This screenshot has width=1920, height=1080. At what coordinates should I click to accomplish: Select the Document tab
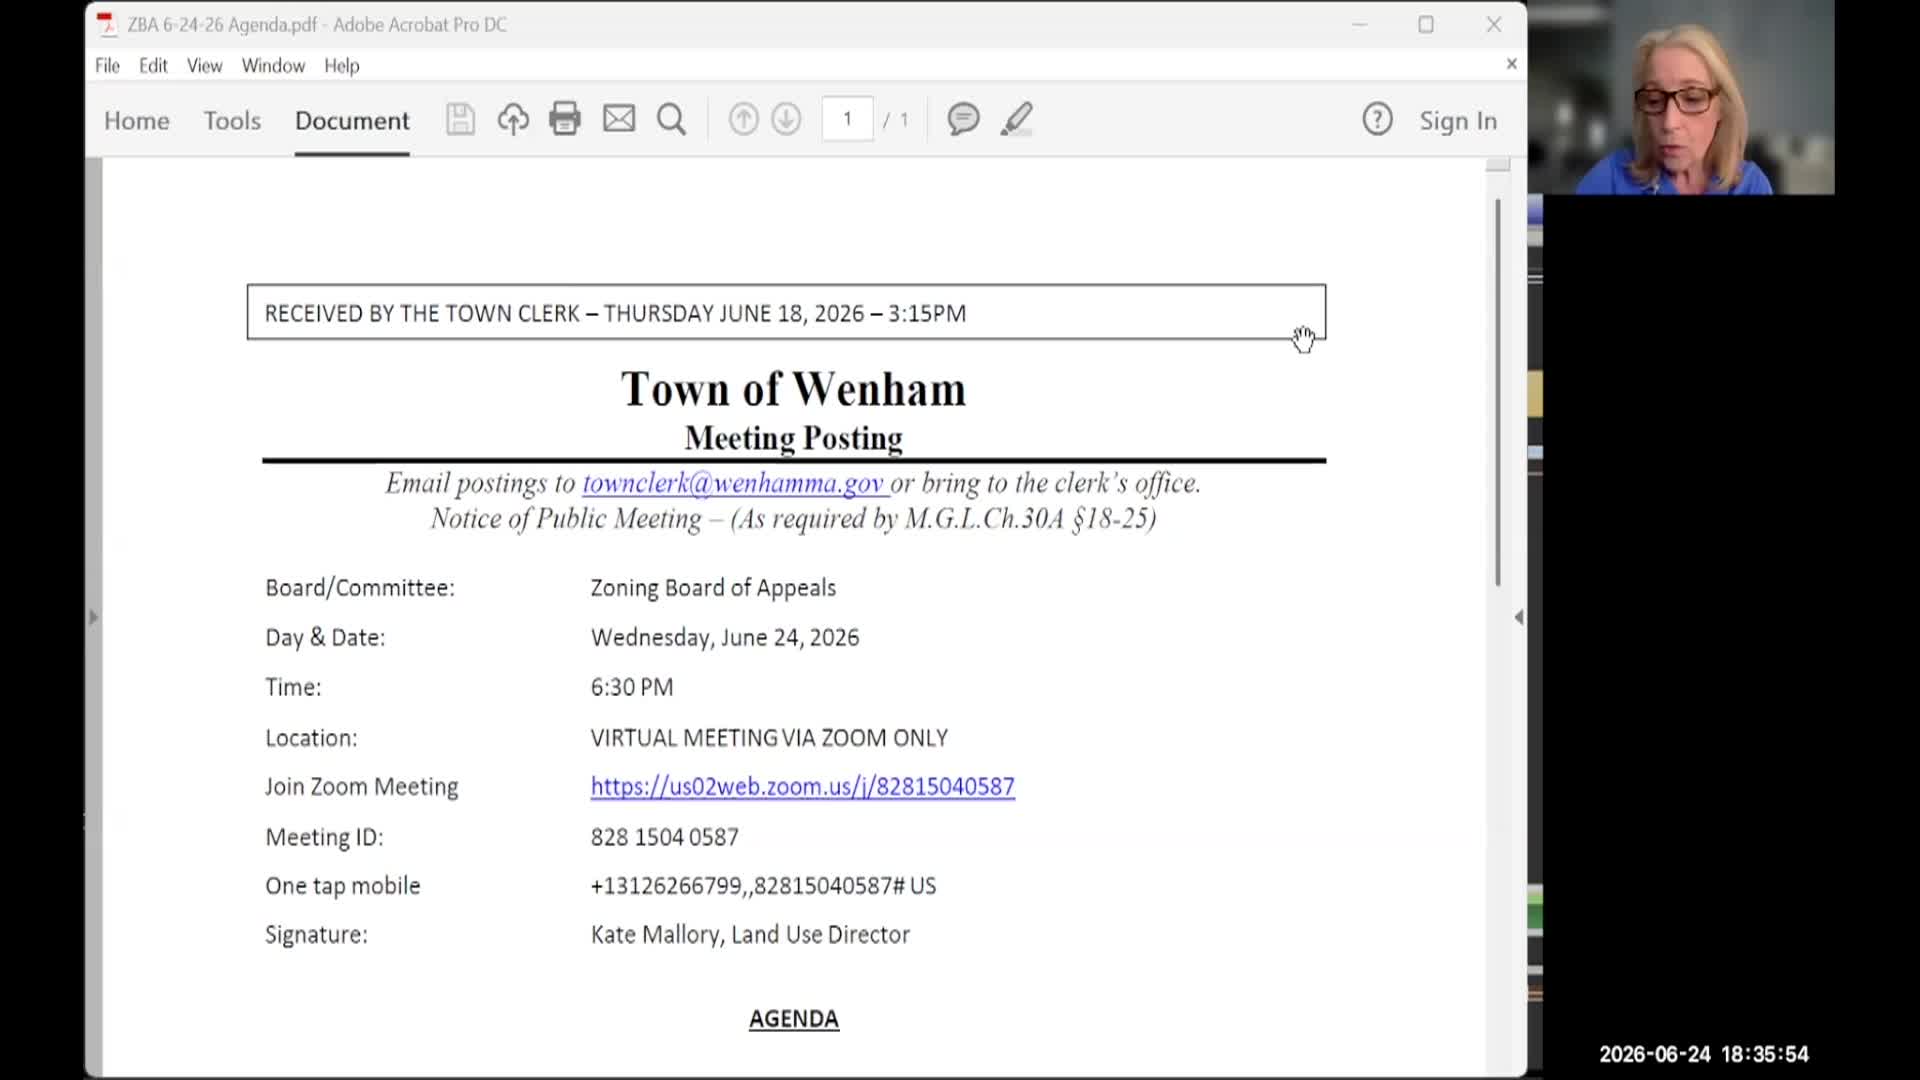click(352, 120)
